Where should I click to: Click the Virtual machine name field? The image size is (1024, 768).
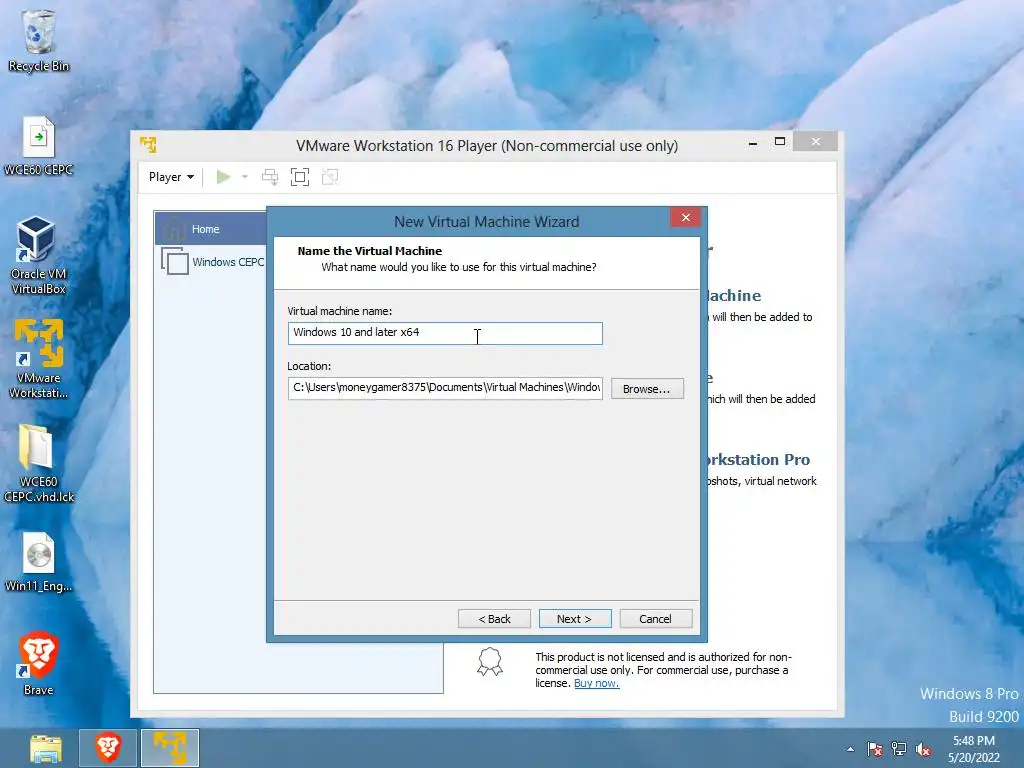tap(445, 333)
